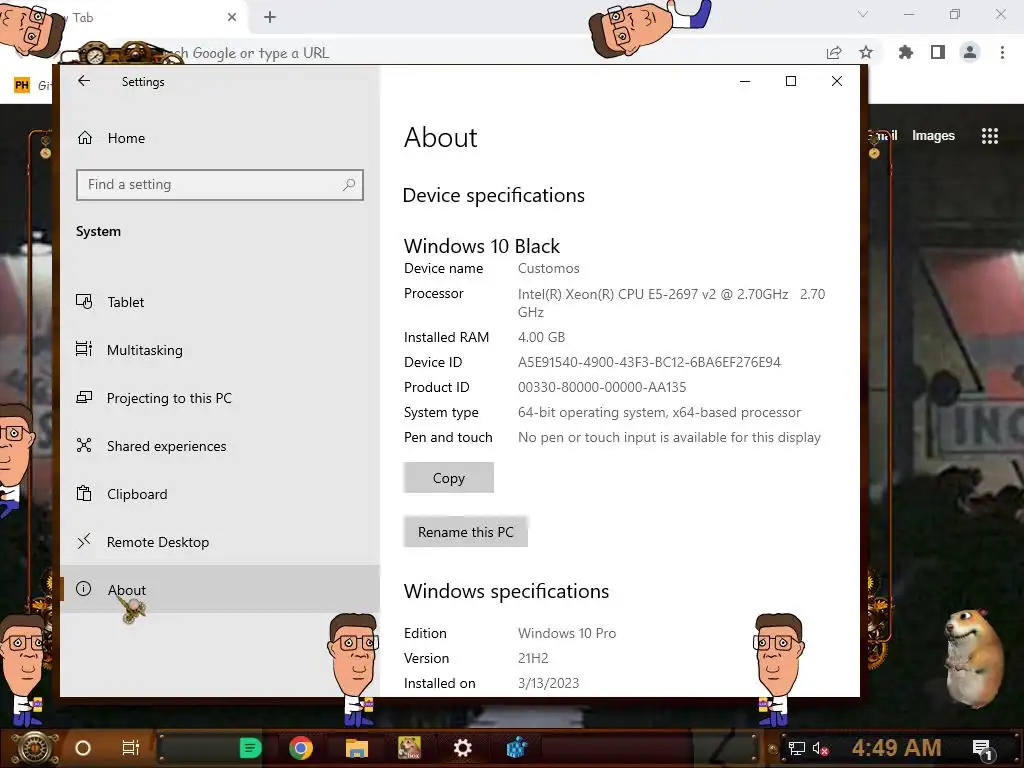Click the search magnifier icon in Settings

[x=349, y=185]
